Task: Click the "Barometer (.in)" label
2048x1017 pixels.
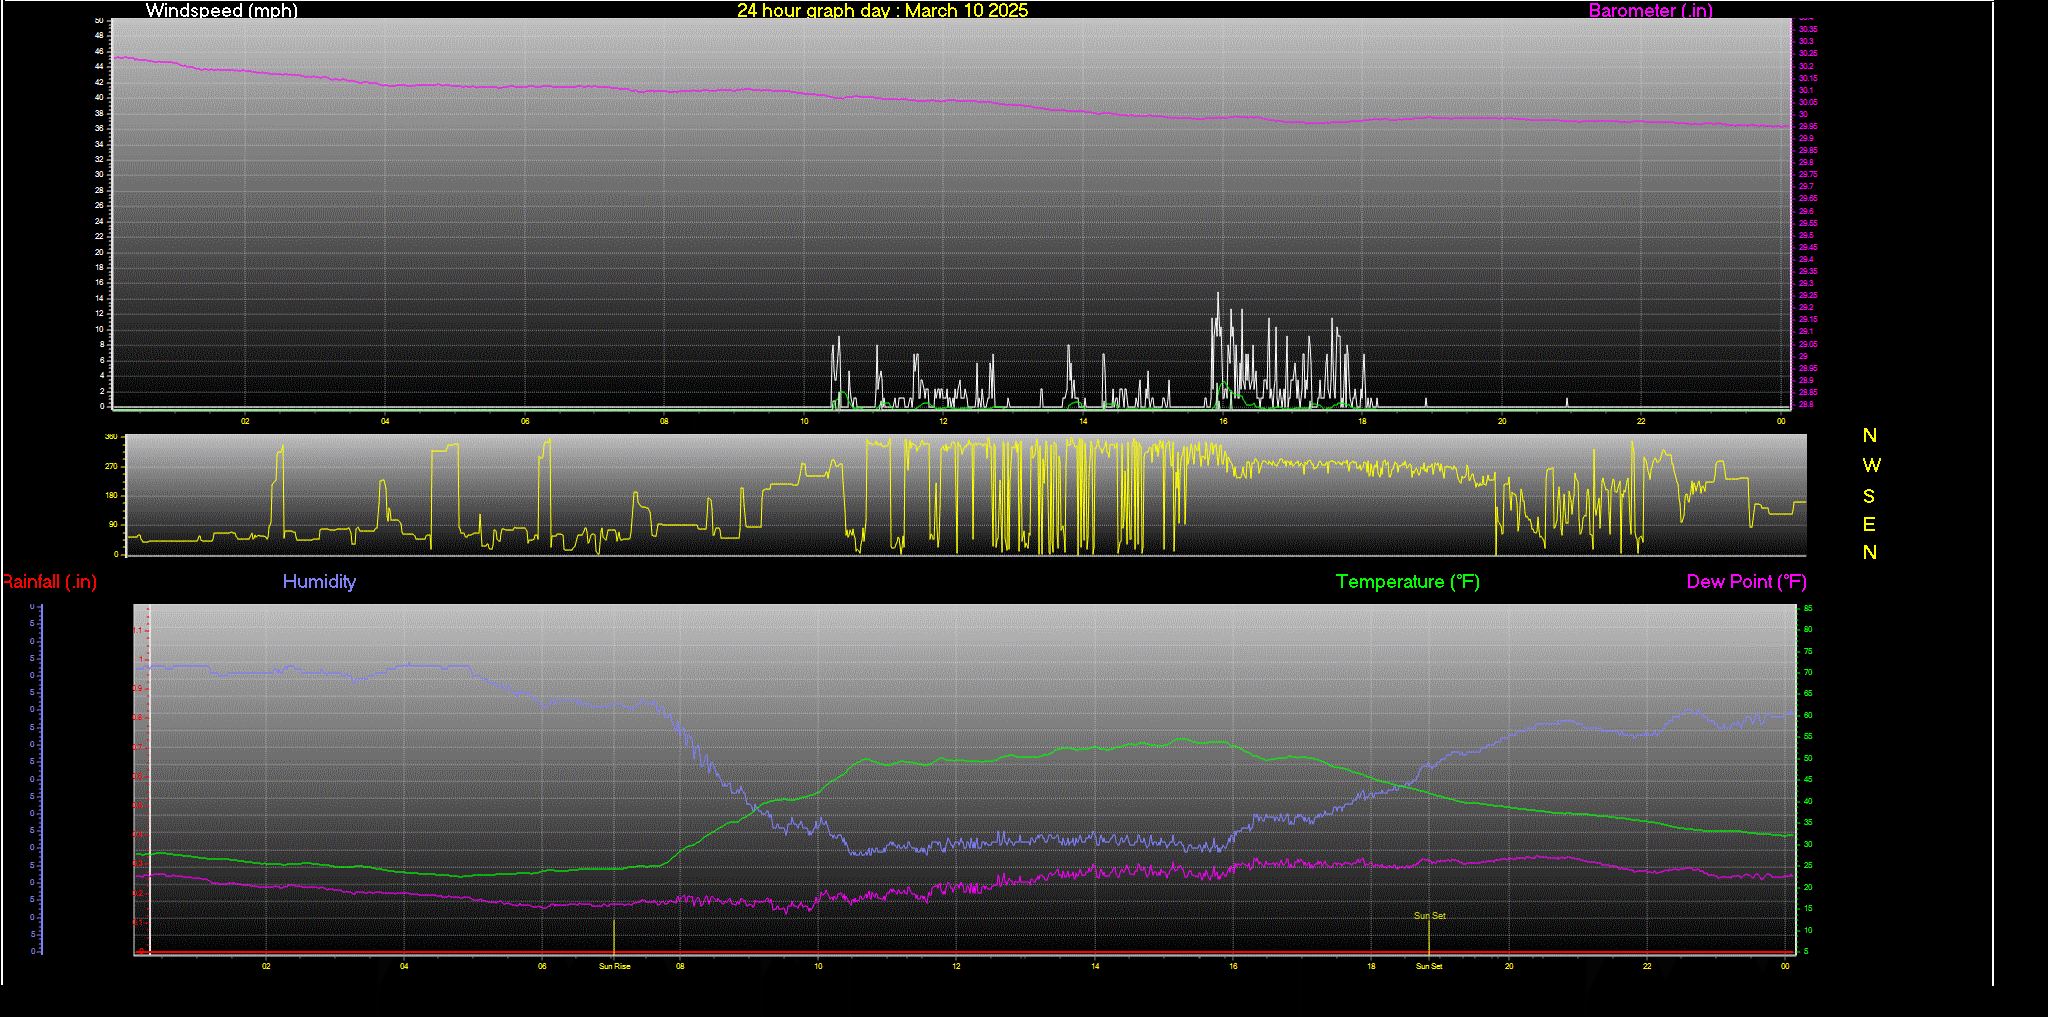Action: (x=1650, y=11)
